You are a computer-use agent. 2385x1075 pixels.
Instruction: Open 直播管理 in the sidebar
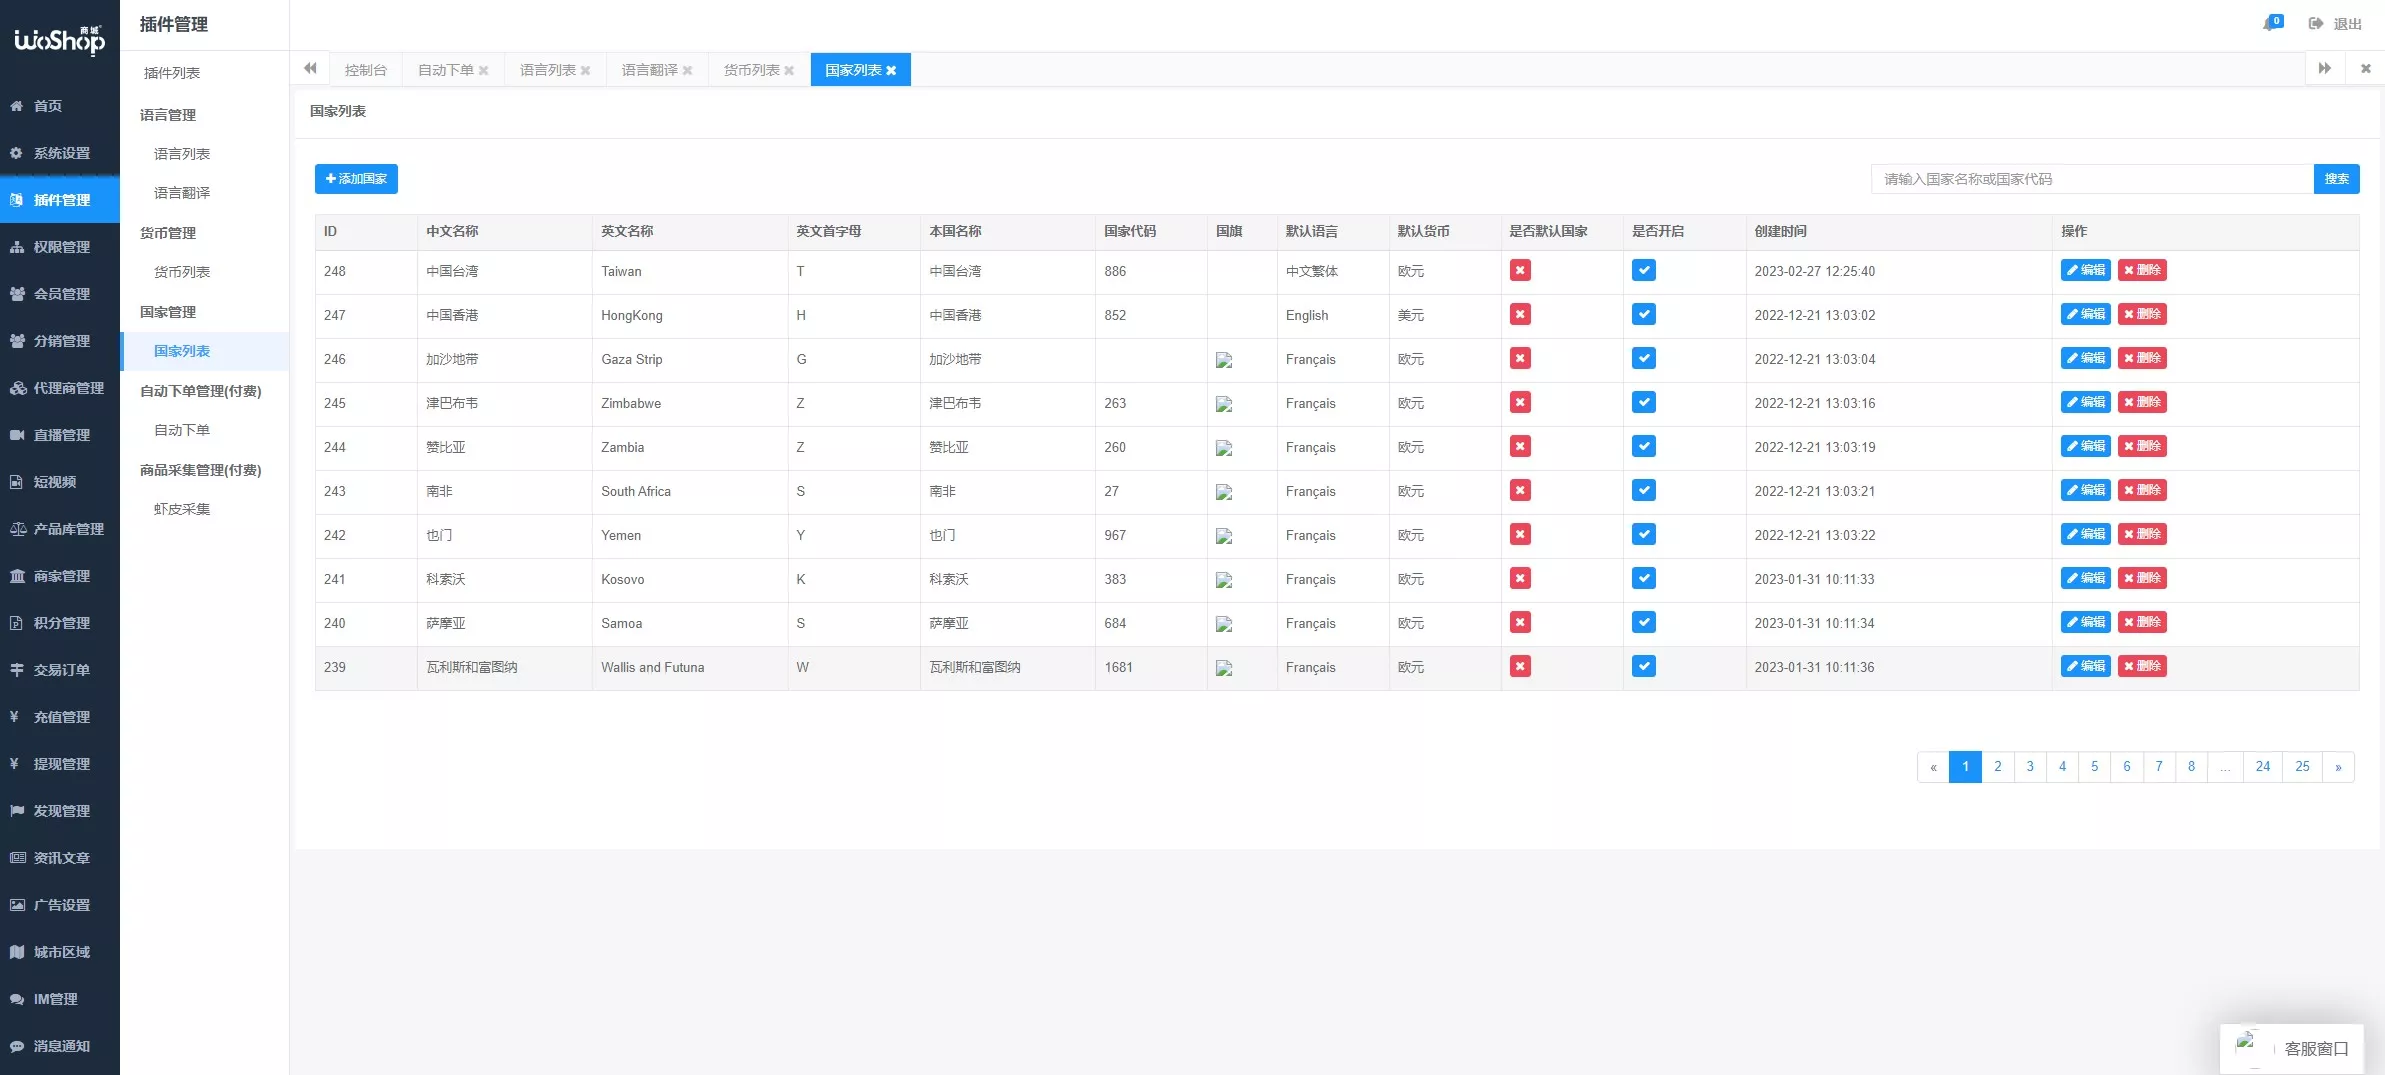pyautogui.click(x=61, y=435)
